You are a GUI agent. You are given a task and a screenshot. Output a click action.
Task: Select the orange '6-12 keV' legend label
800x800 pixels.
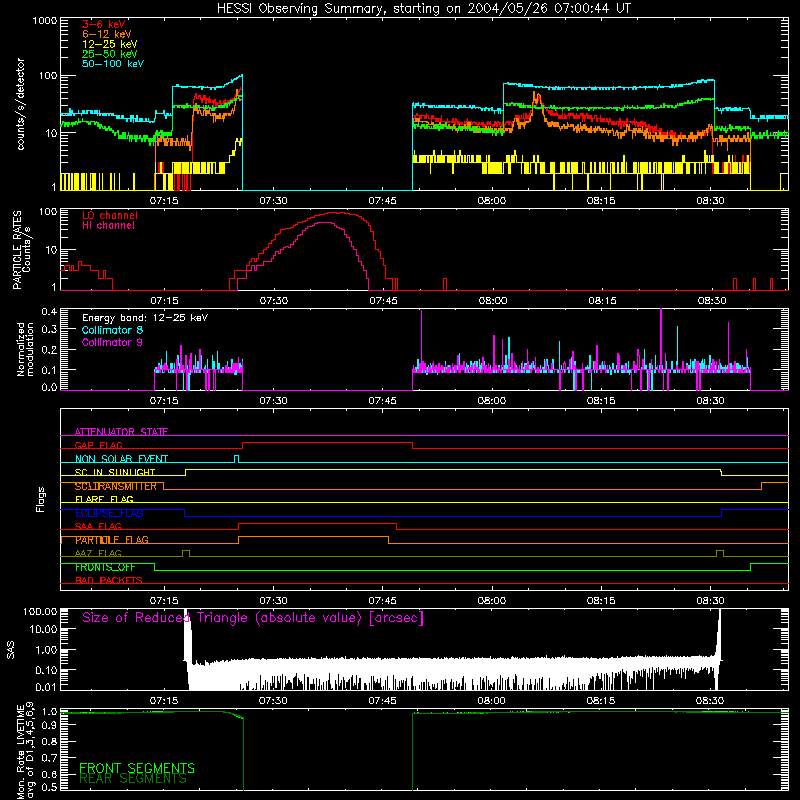[x=107, y=34]
